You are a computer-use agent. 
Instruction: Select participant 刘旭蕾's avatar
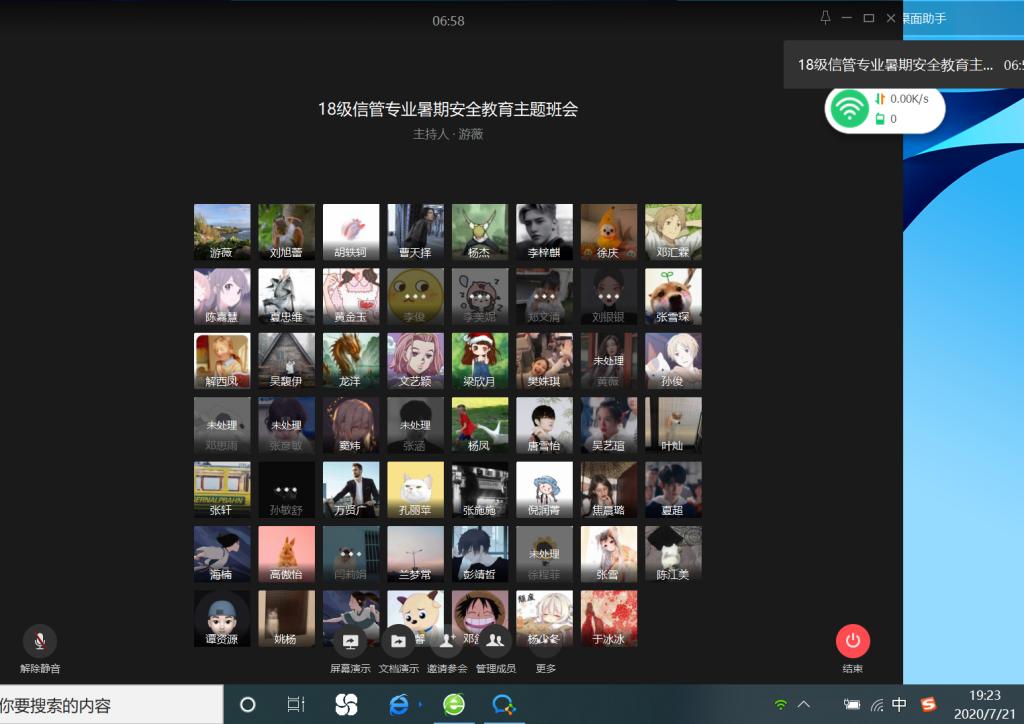tap(286, 232)
